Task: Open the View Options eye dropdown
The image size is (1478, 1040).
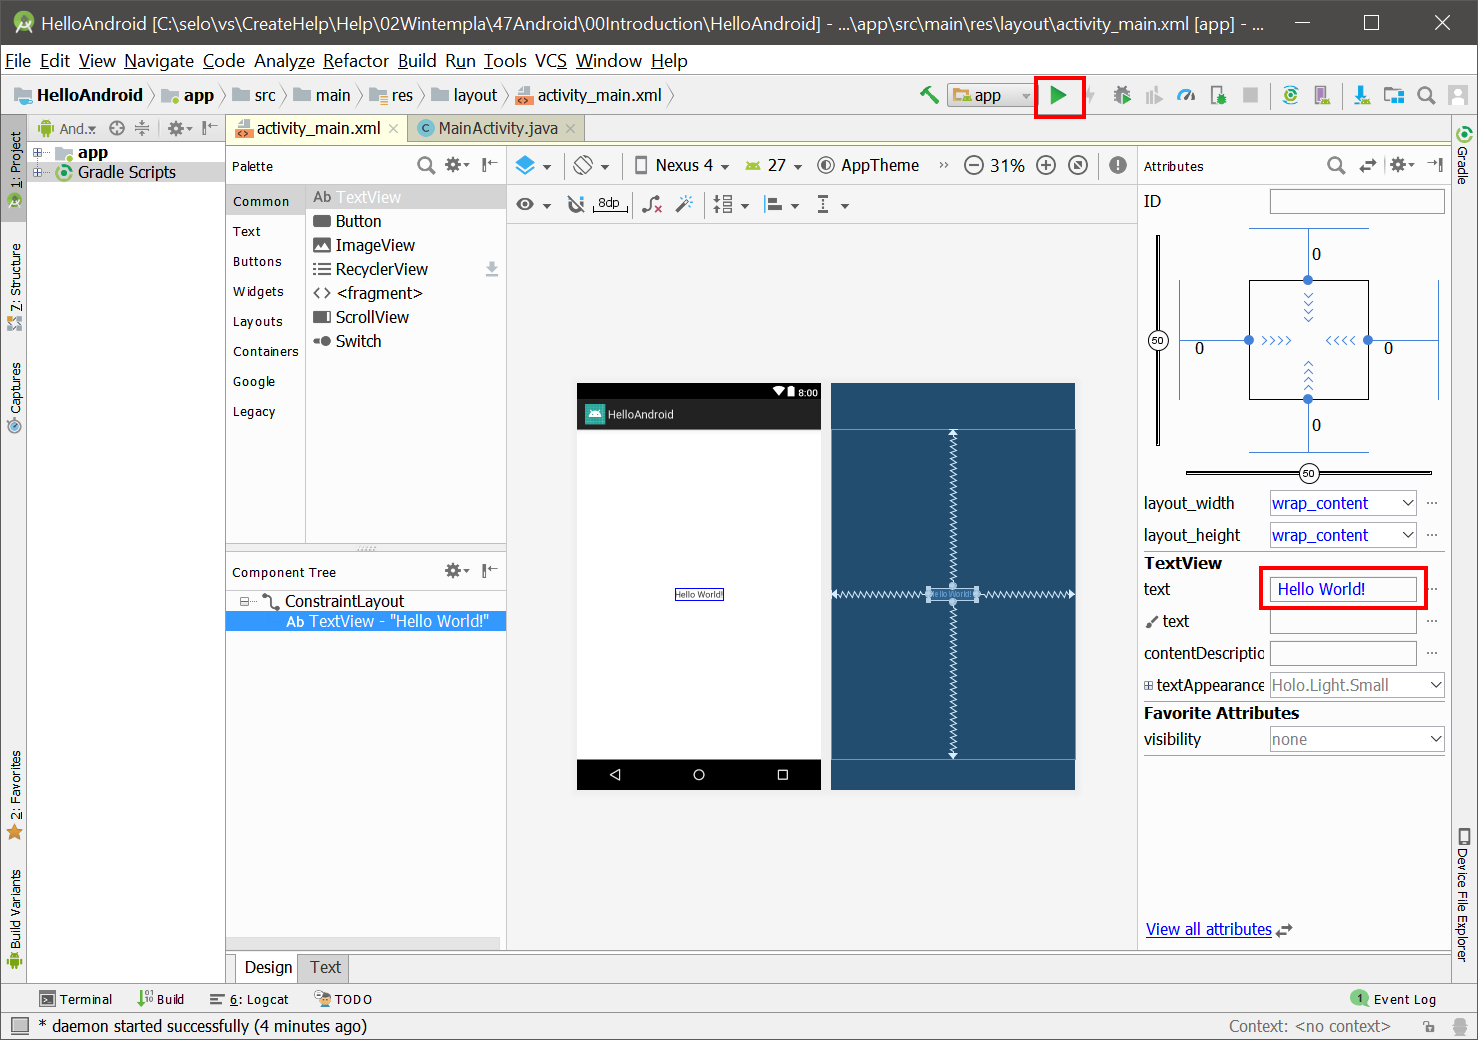Action: pyautogui.click(x=533, y=205)
